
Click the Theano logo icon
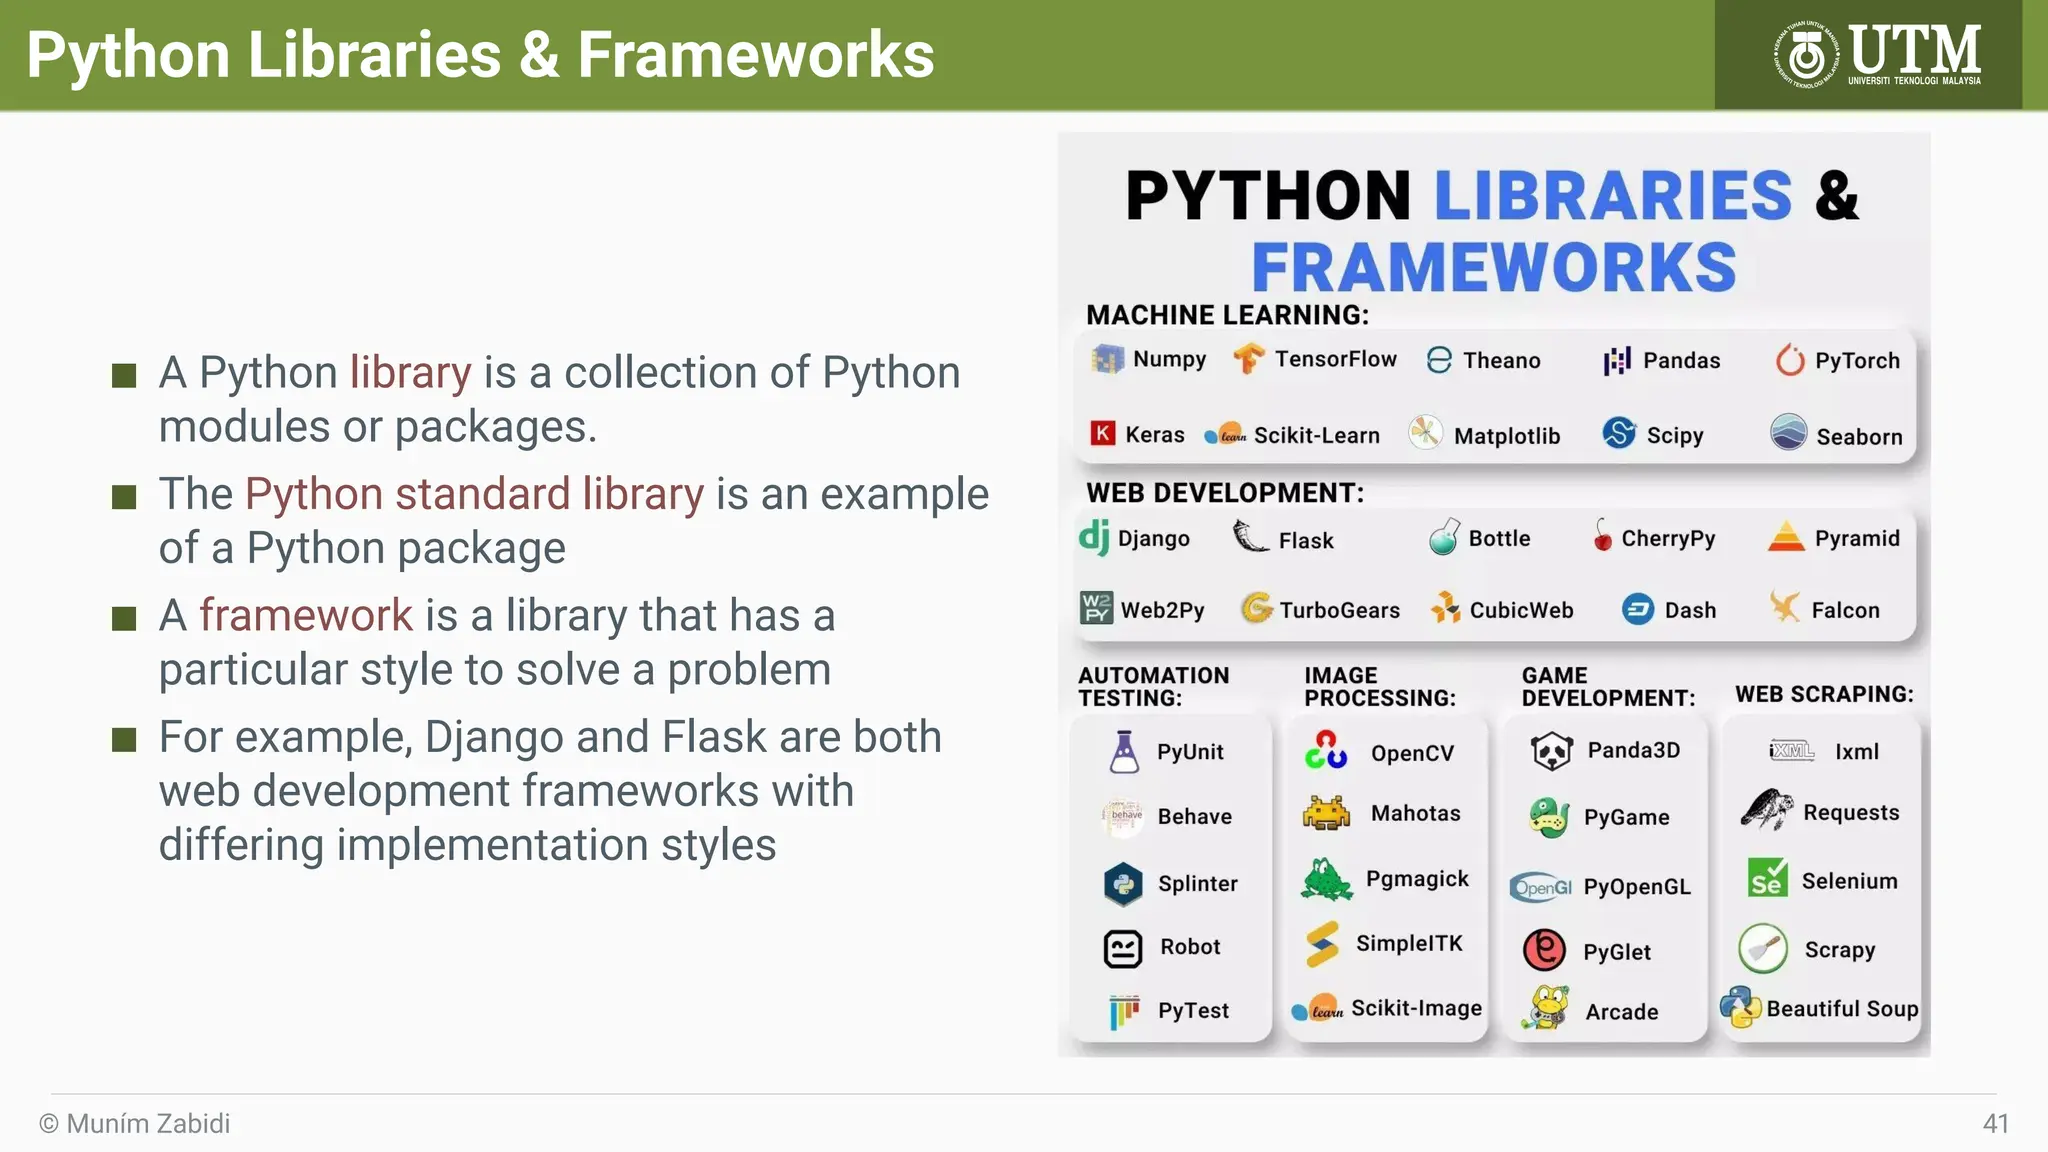click(1439, 360)
